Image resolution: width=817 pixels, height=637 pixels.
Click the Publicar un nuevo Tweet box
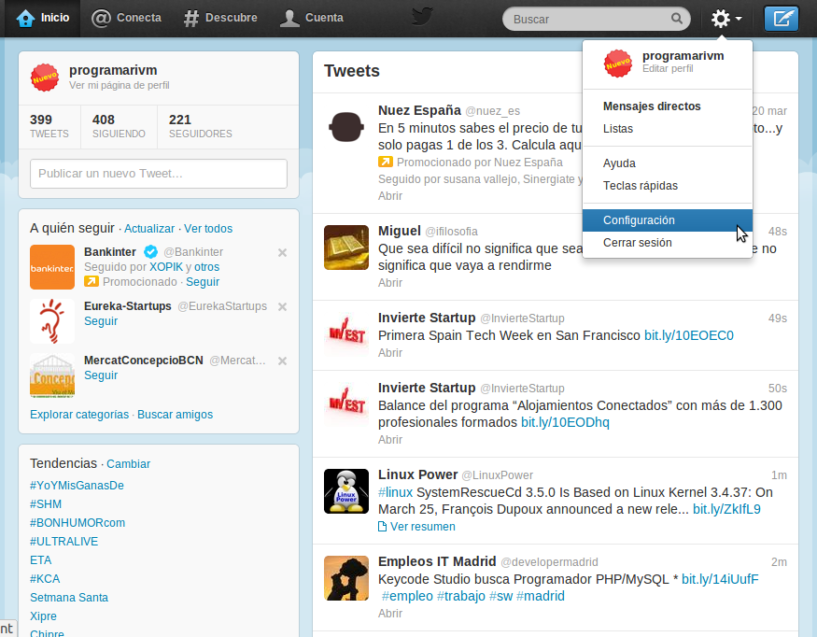tap(158, 173)
